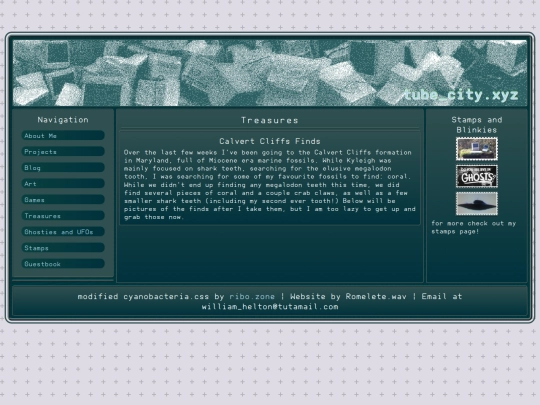The image size is (540, 405).
Task: Click the Treasures page heading
Action: (270, 120)
